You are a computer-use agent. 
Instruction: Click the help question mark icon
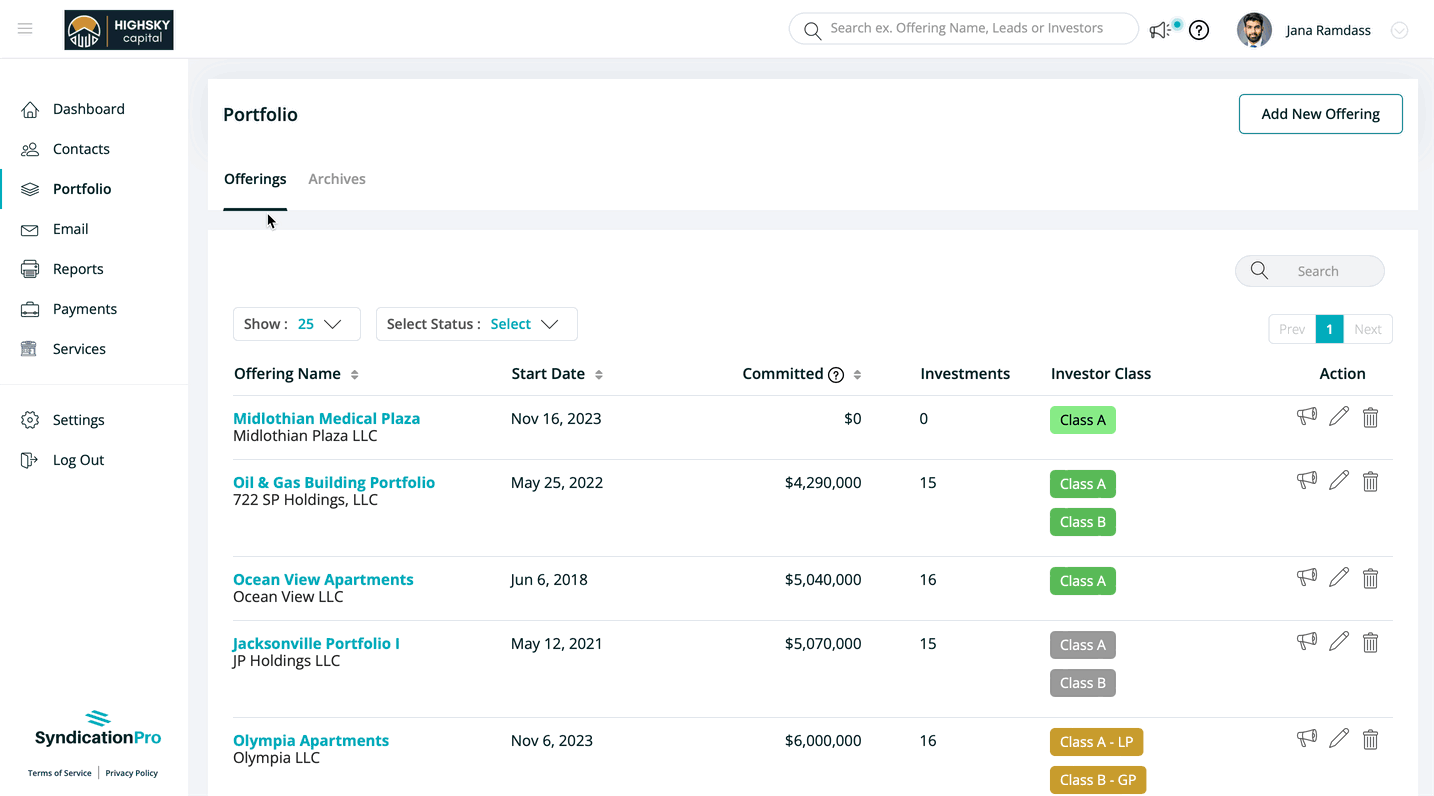click(1199, 30)
